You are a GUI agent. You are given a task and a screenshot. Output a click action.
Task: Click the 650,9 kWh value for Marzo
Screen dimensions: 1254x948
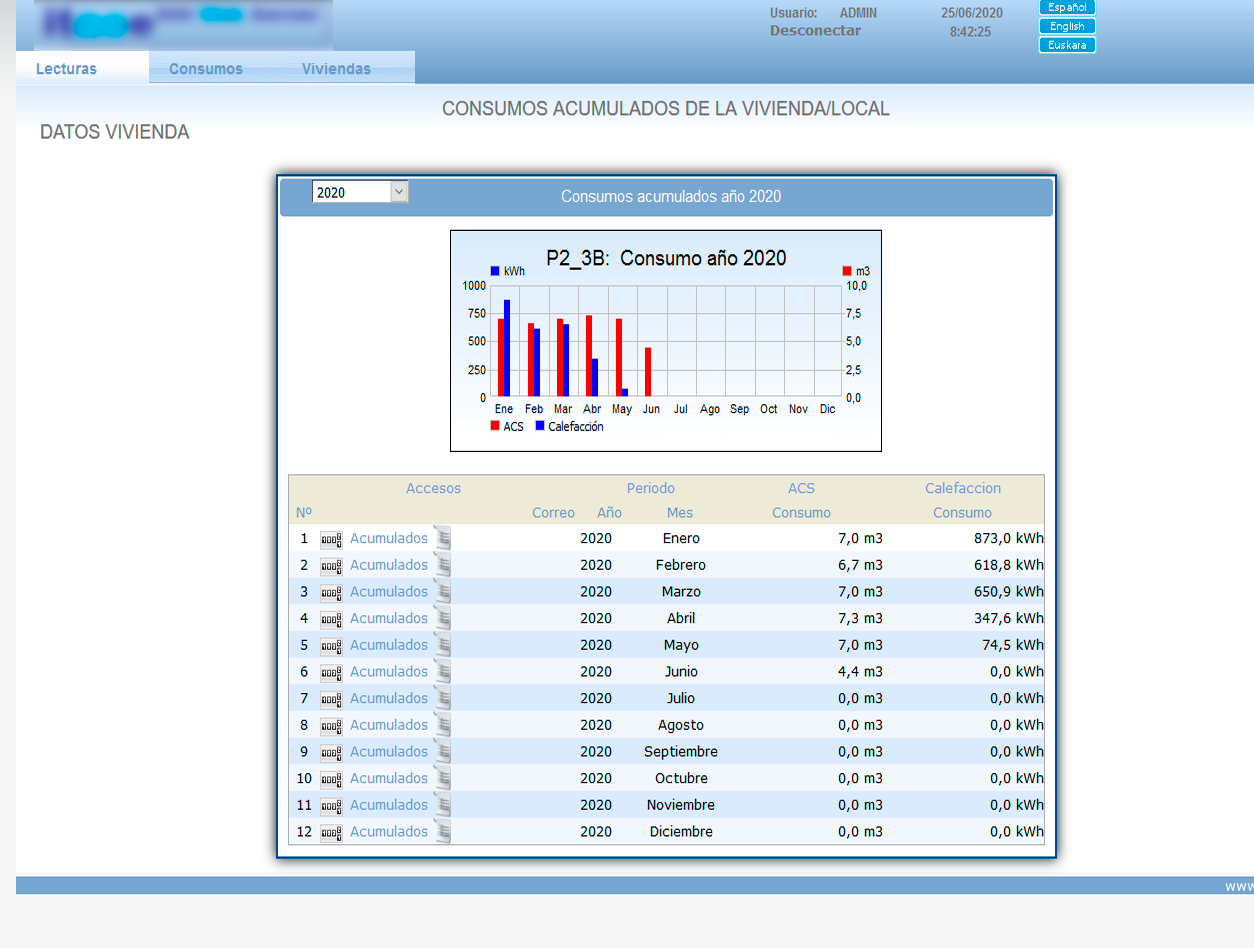[x=1009, y=592]
